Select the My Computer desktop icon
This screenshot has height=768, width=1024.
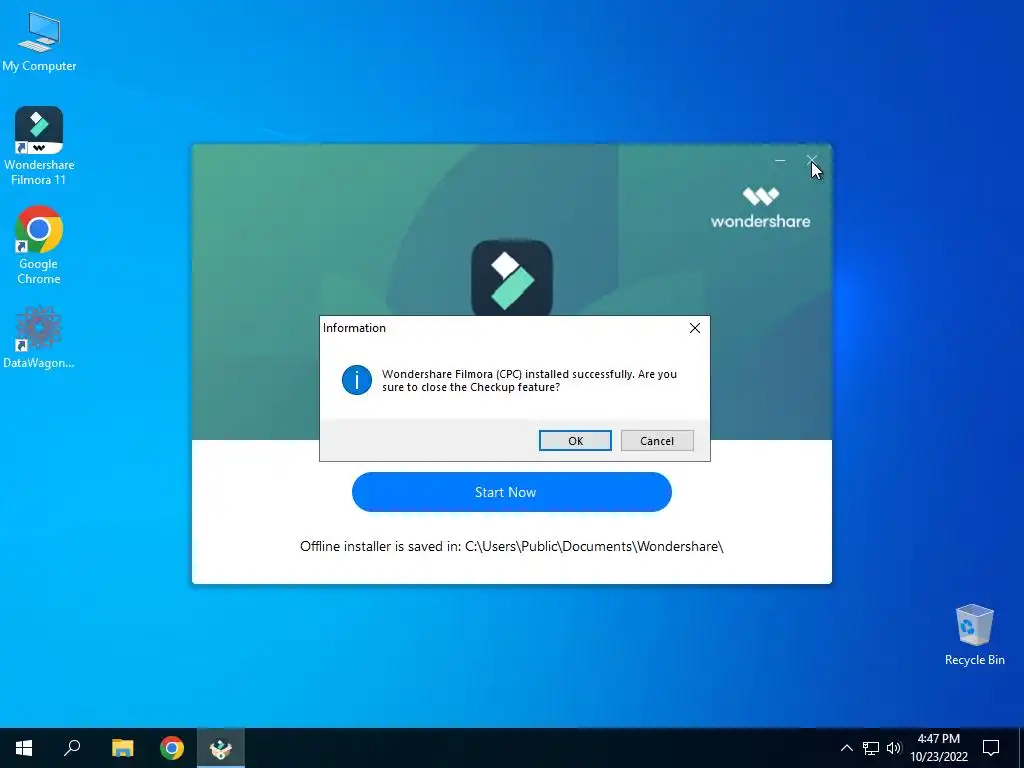pos(39,42)
